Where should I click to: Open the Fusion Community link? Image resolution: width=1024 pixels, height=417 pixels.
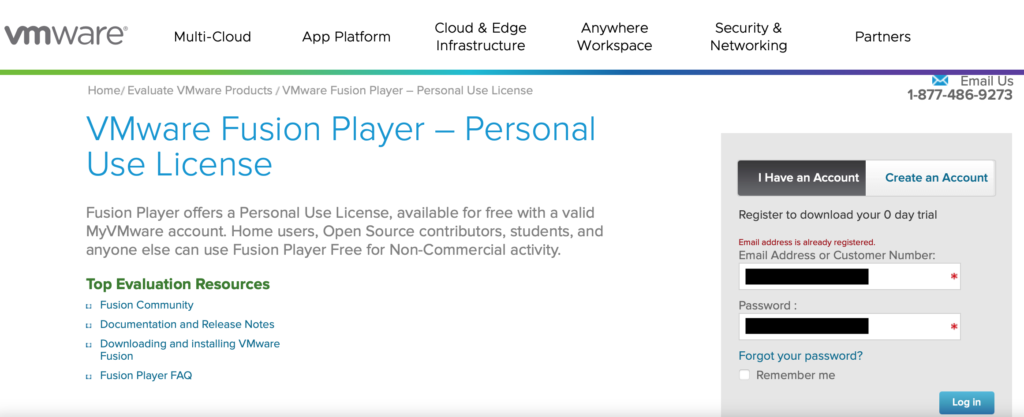click(146, 305)
